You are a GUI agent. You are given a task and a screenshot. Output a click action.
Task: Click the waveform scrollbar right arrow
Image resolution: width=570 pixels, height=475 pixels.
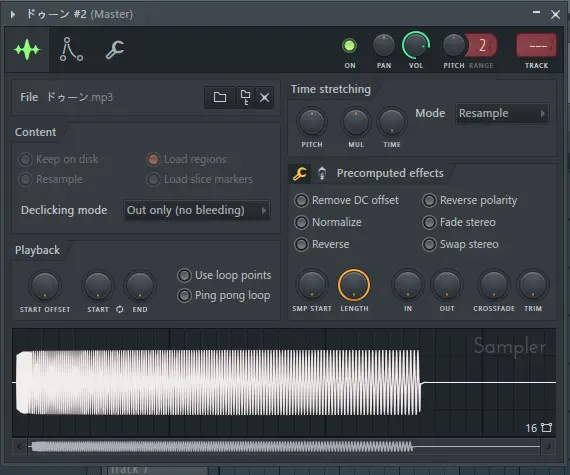pos(549,446)
